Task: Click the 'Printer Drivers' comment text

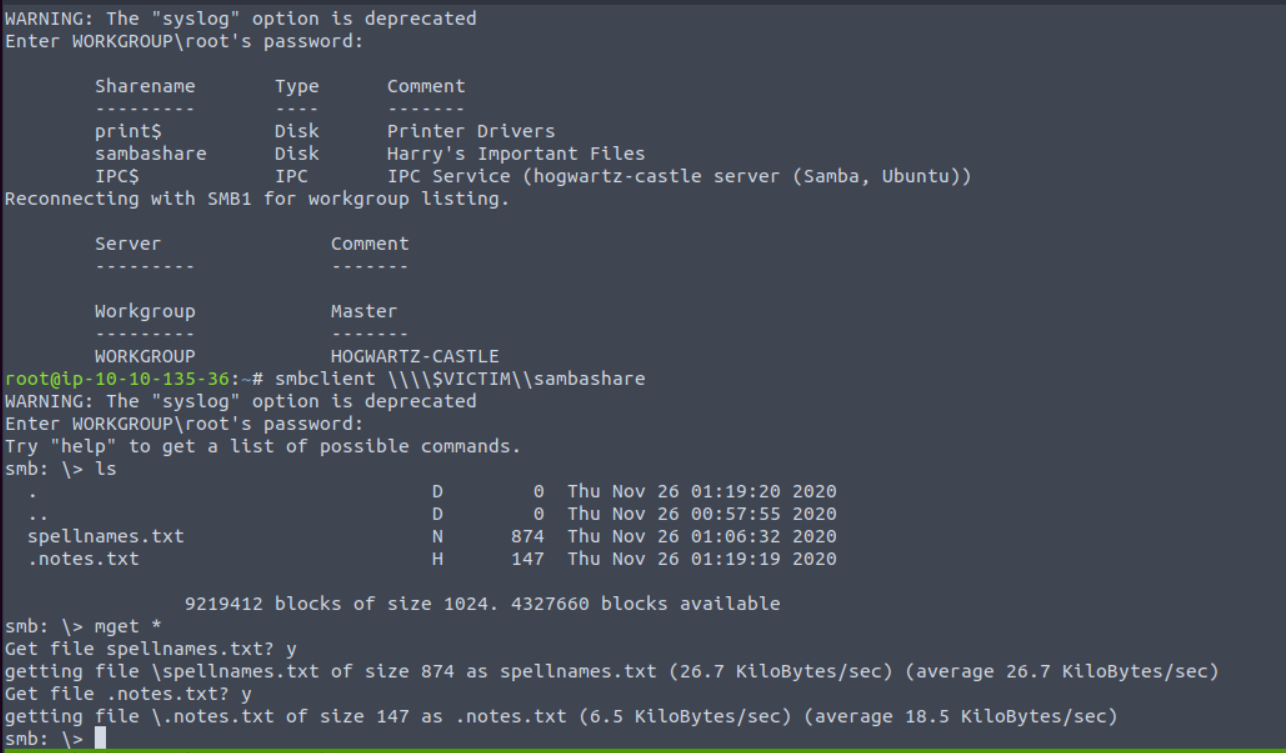Action: [x=471, y=131]
